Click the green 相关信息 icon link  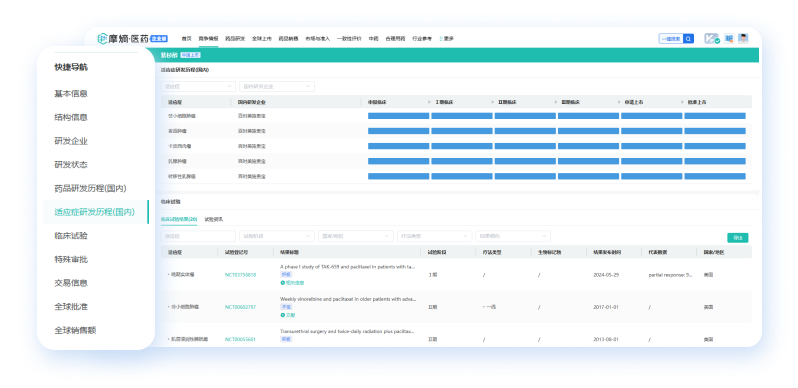pos(292,283)
